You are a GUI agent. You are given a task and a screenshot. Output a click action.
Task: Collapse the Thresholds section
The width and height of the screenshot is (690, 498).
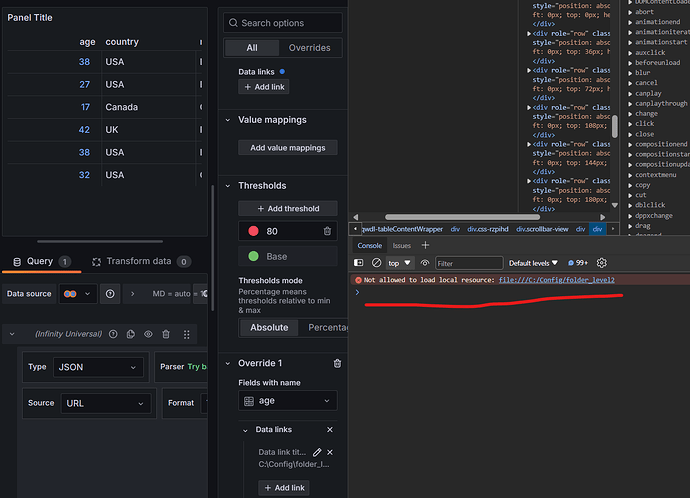pos(228,186)
